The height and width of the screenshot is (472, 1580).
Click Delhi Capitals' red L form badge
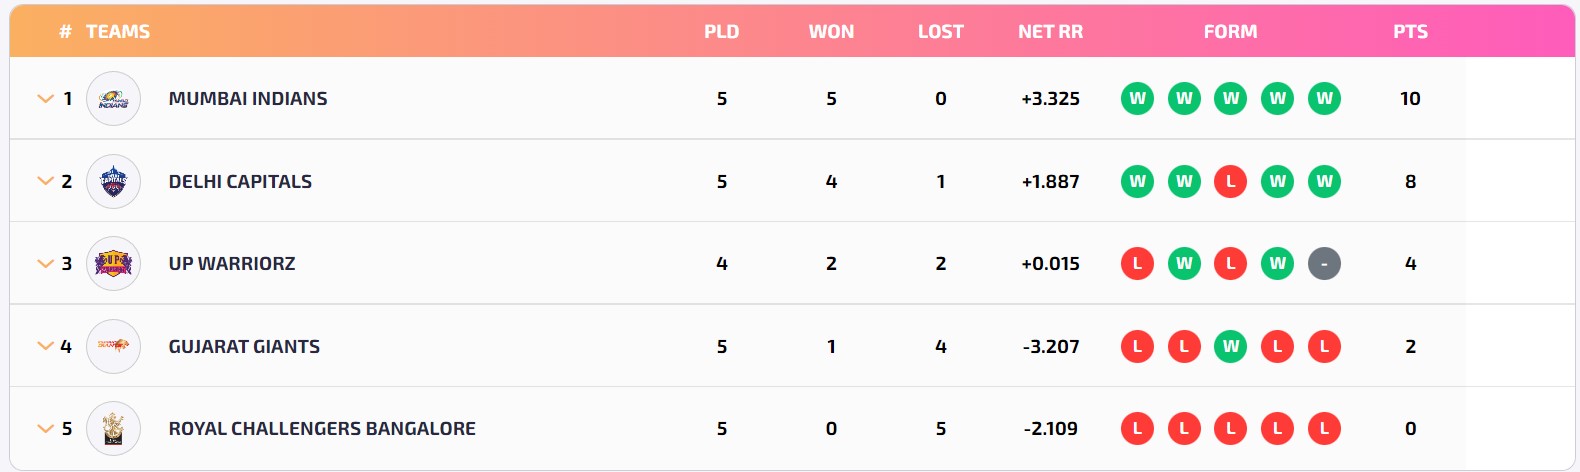click(x=1231, y=182)
